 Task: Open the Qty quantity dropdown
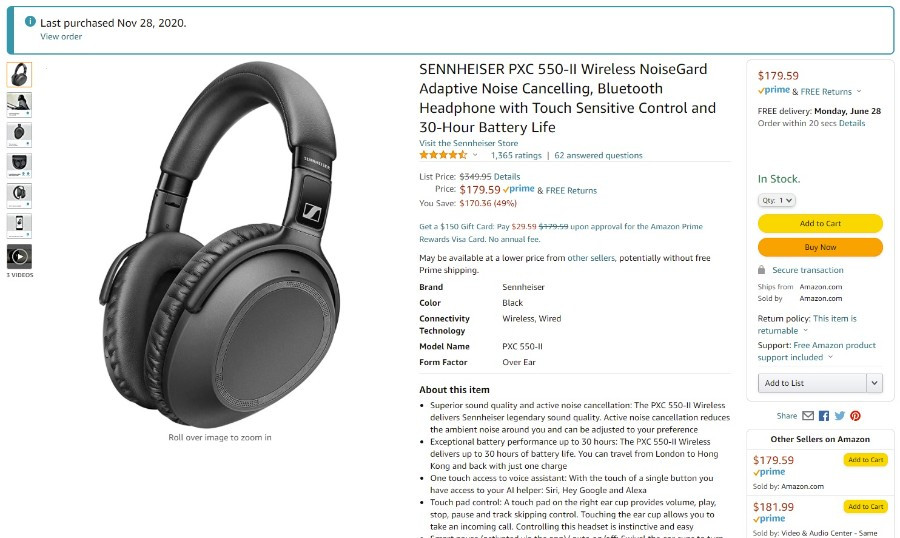(x=777, y=200)
